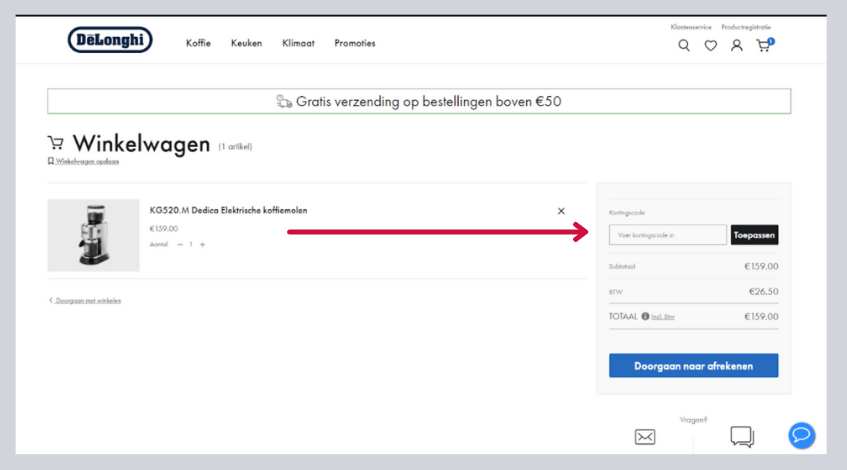
Task: Open the shopping cart icon in header
Action: pyautogui.click(x=763, y=45)
